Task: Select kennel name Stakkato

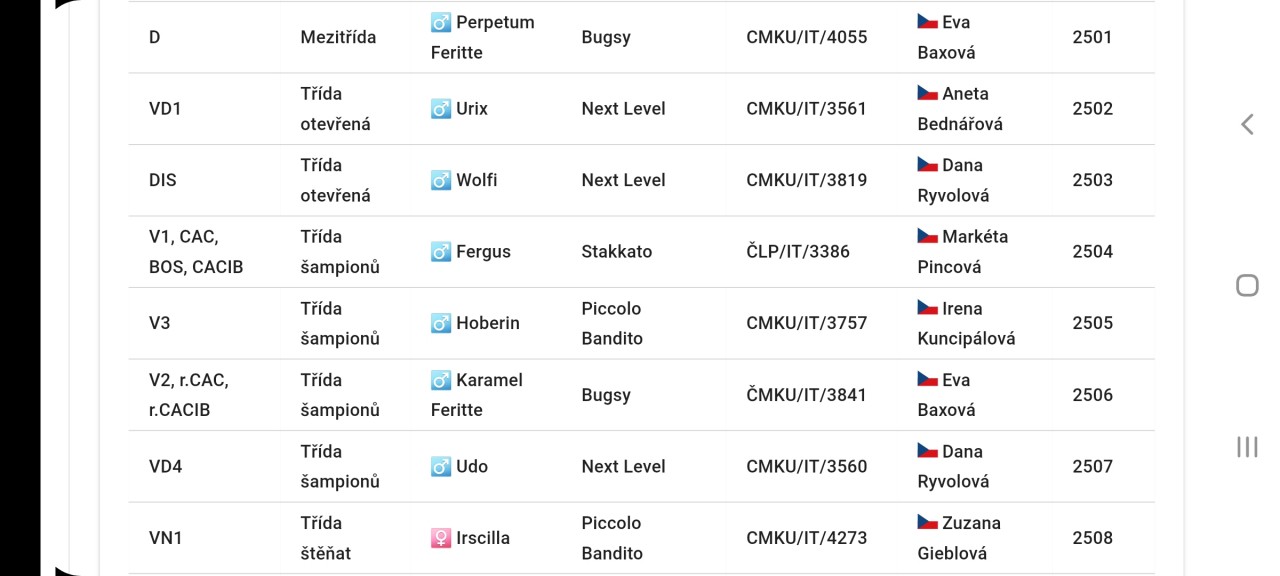Action: pos(617,251)
